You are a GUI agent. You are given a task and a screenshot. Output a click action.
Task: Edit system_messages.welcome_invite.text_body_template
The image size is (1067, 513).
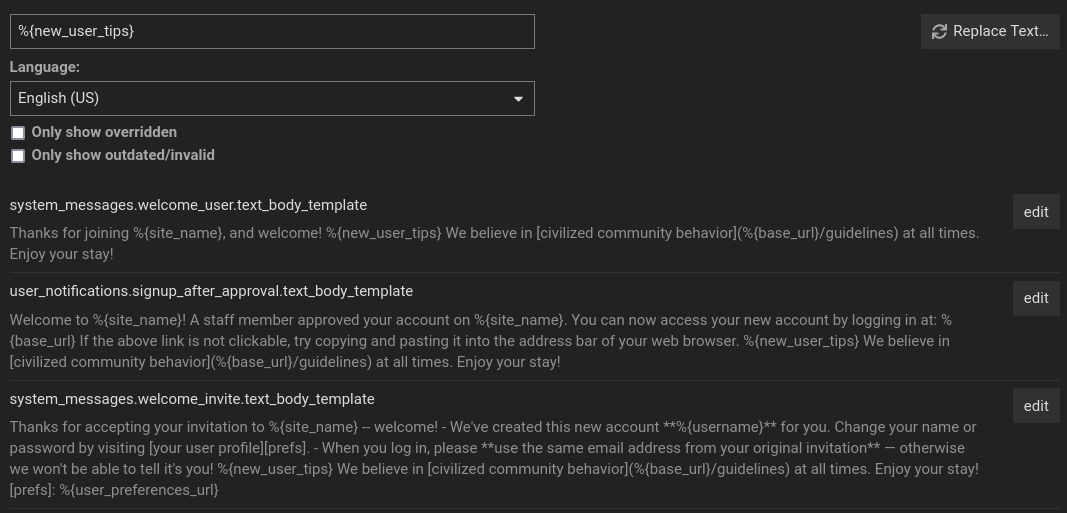[x=1036, y=406]
